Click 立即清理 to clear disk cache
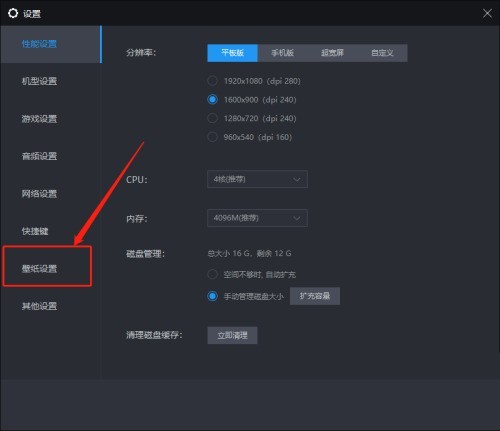 click(x=232, y=335)
